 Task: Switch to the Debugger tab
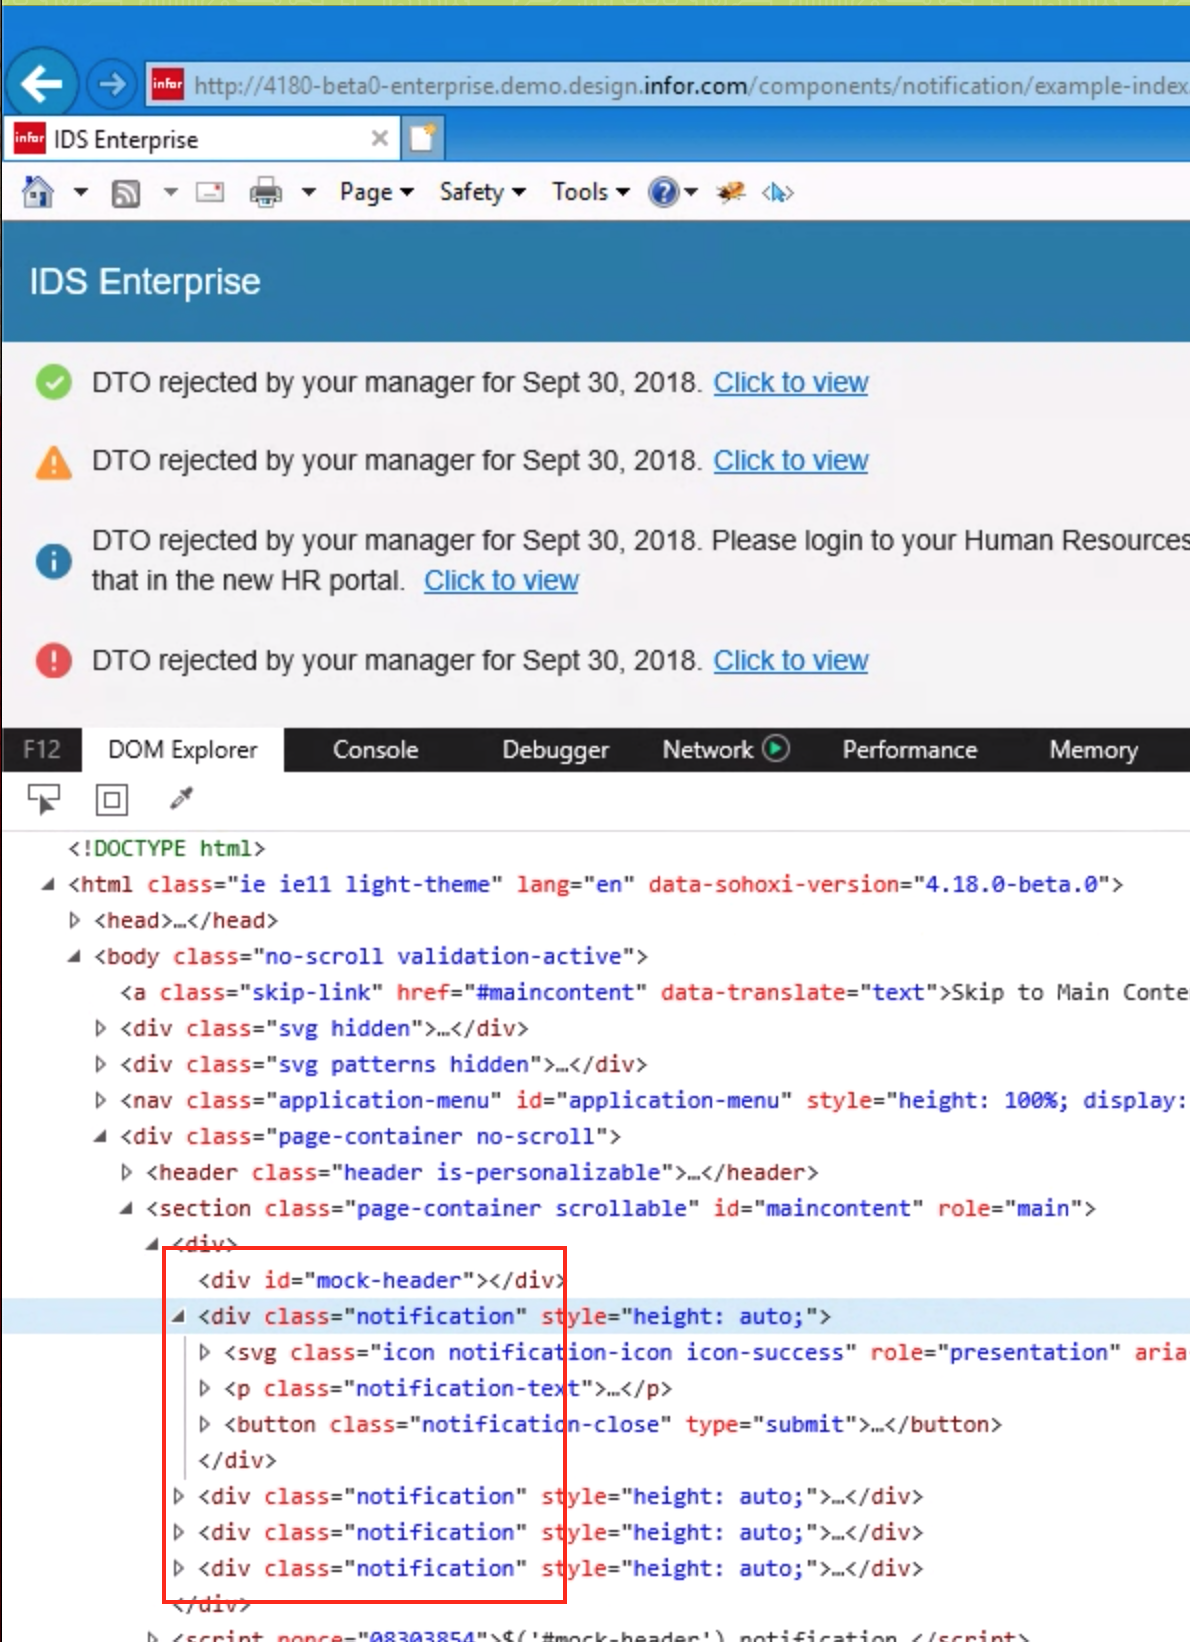(555, 750)
